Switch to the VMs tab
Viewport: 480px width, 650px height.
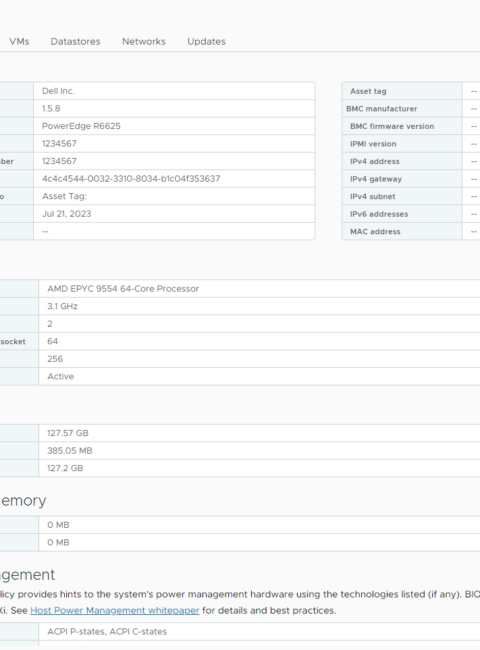19,41
